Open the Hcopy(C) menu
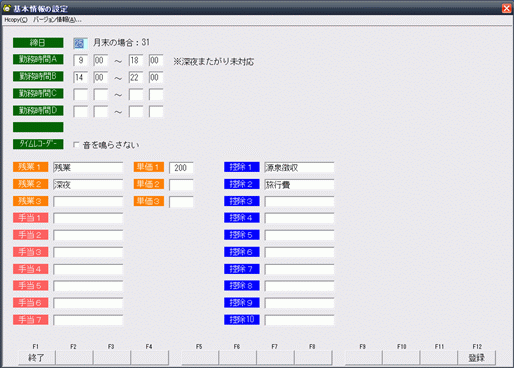 pyautogui.click(x=16, y=20)
